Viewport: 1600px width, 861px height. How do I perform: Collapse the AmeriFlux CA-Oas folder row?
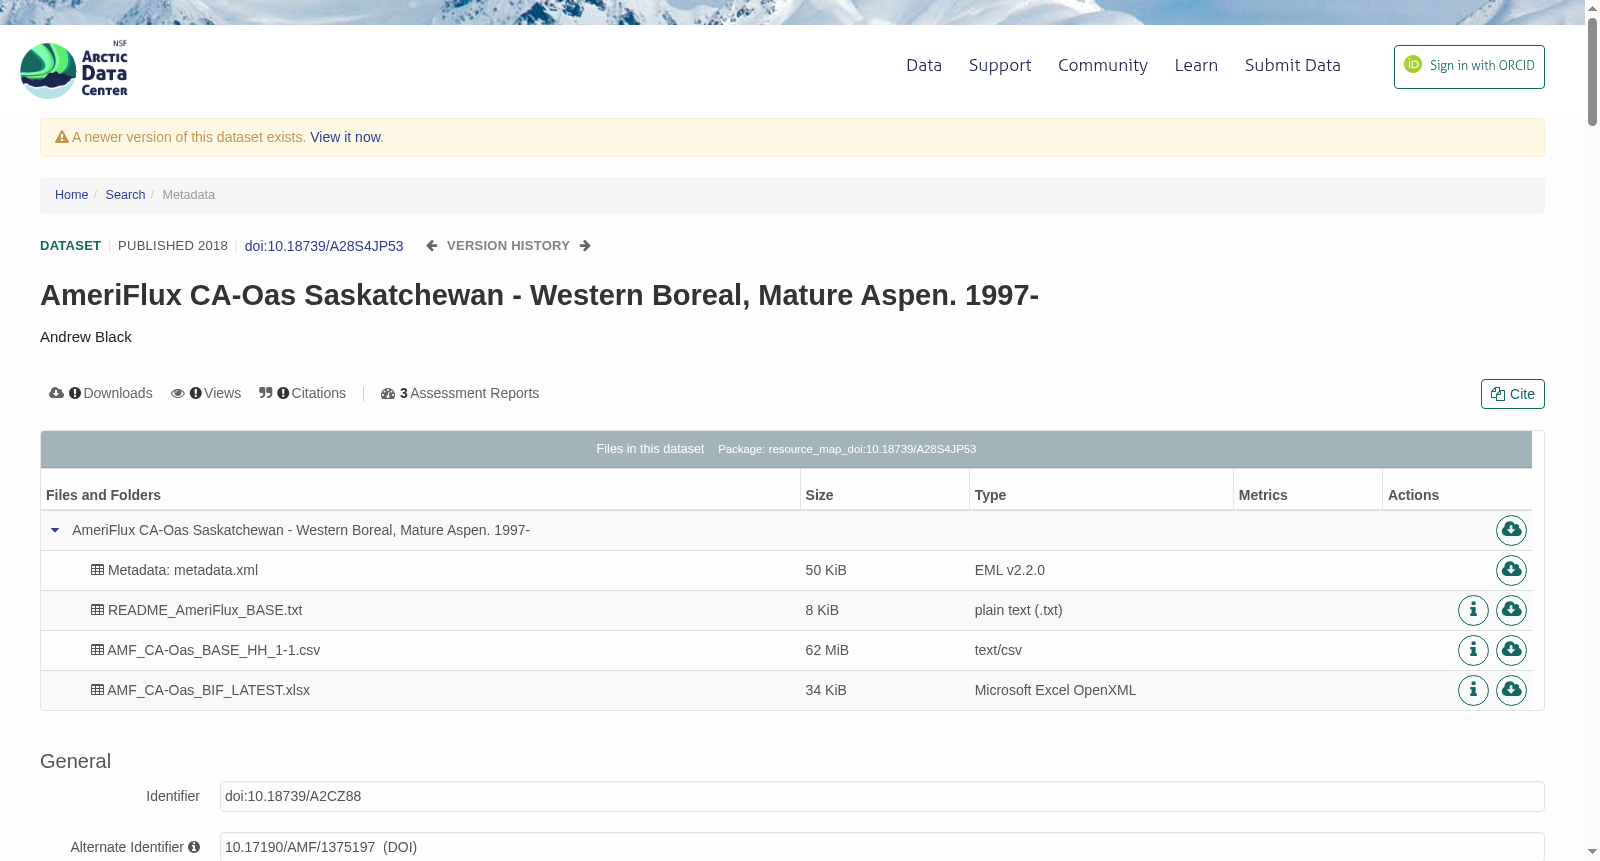[55, 530]
